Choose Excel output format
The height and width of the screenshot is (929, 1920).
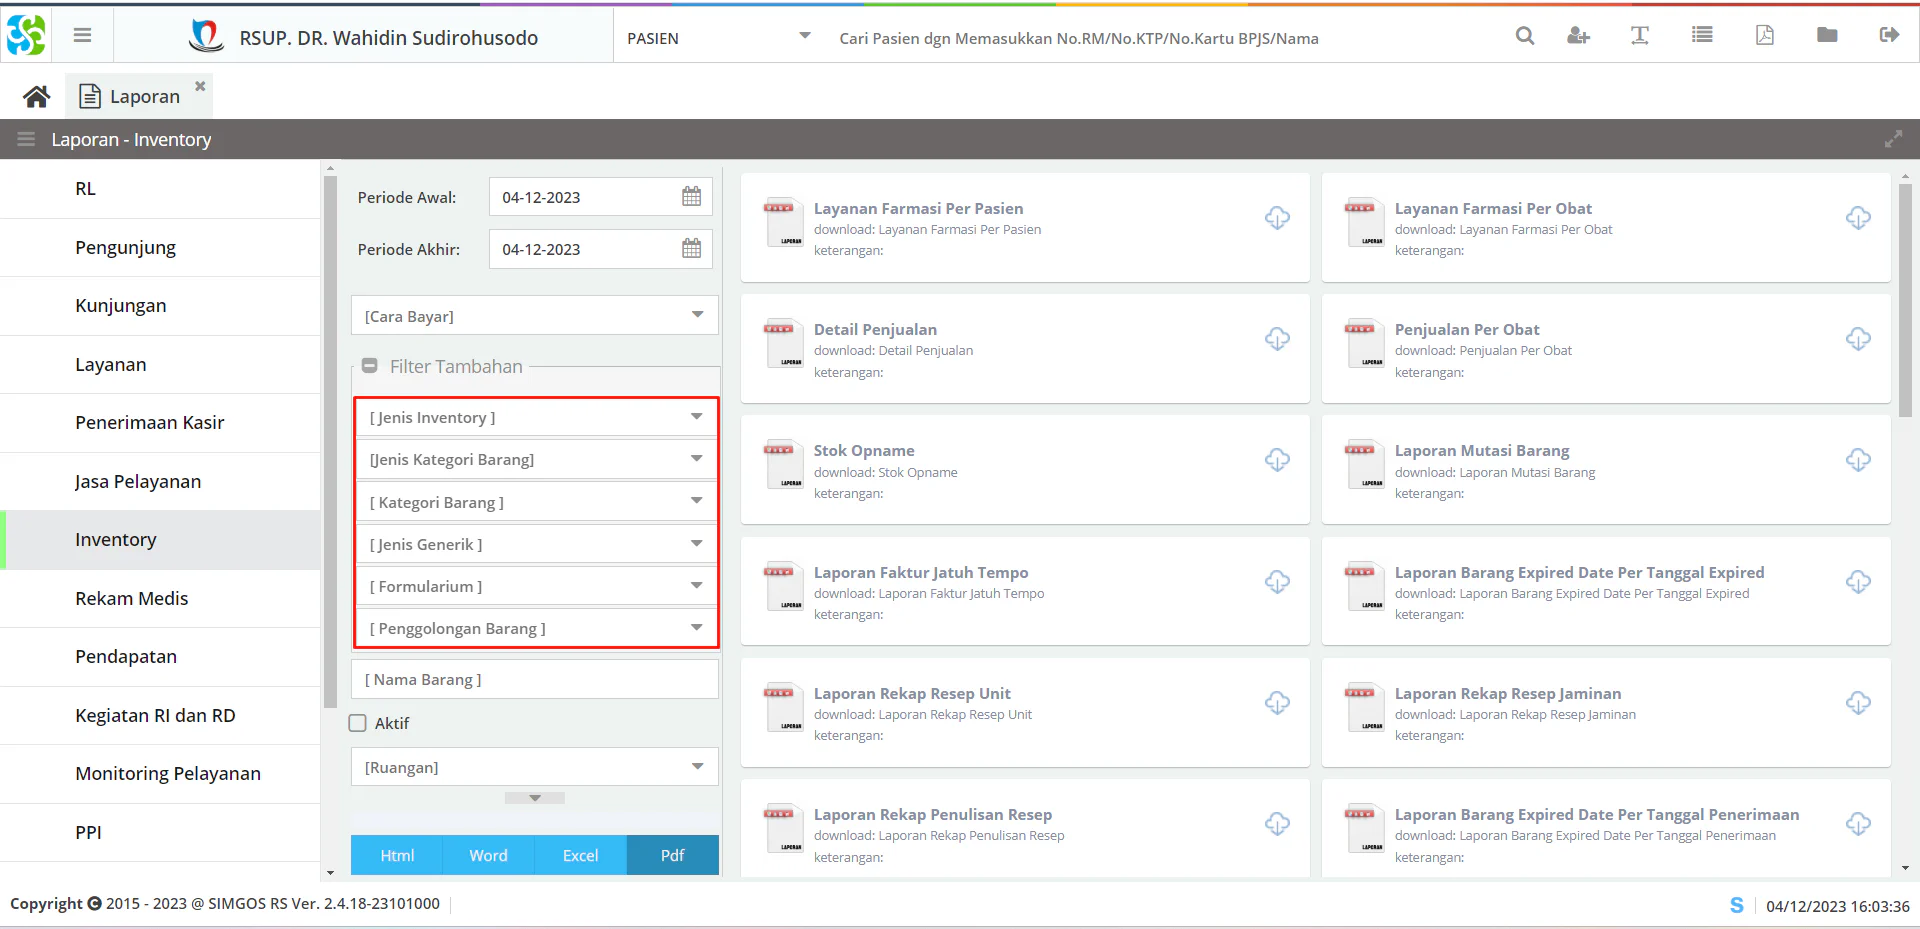tap(580, 855)
